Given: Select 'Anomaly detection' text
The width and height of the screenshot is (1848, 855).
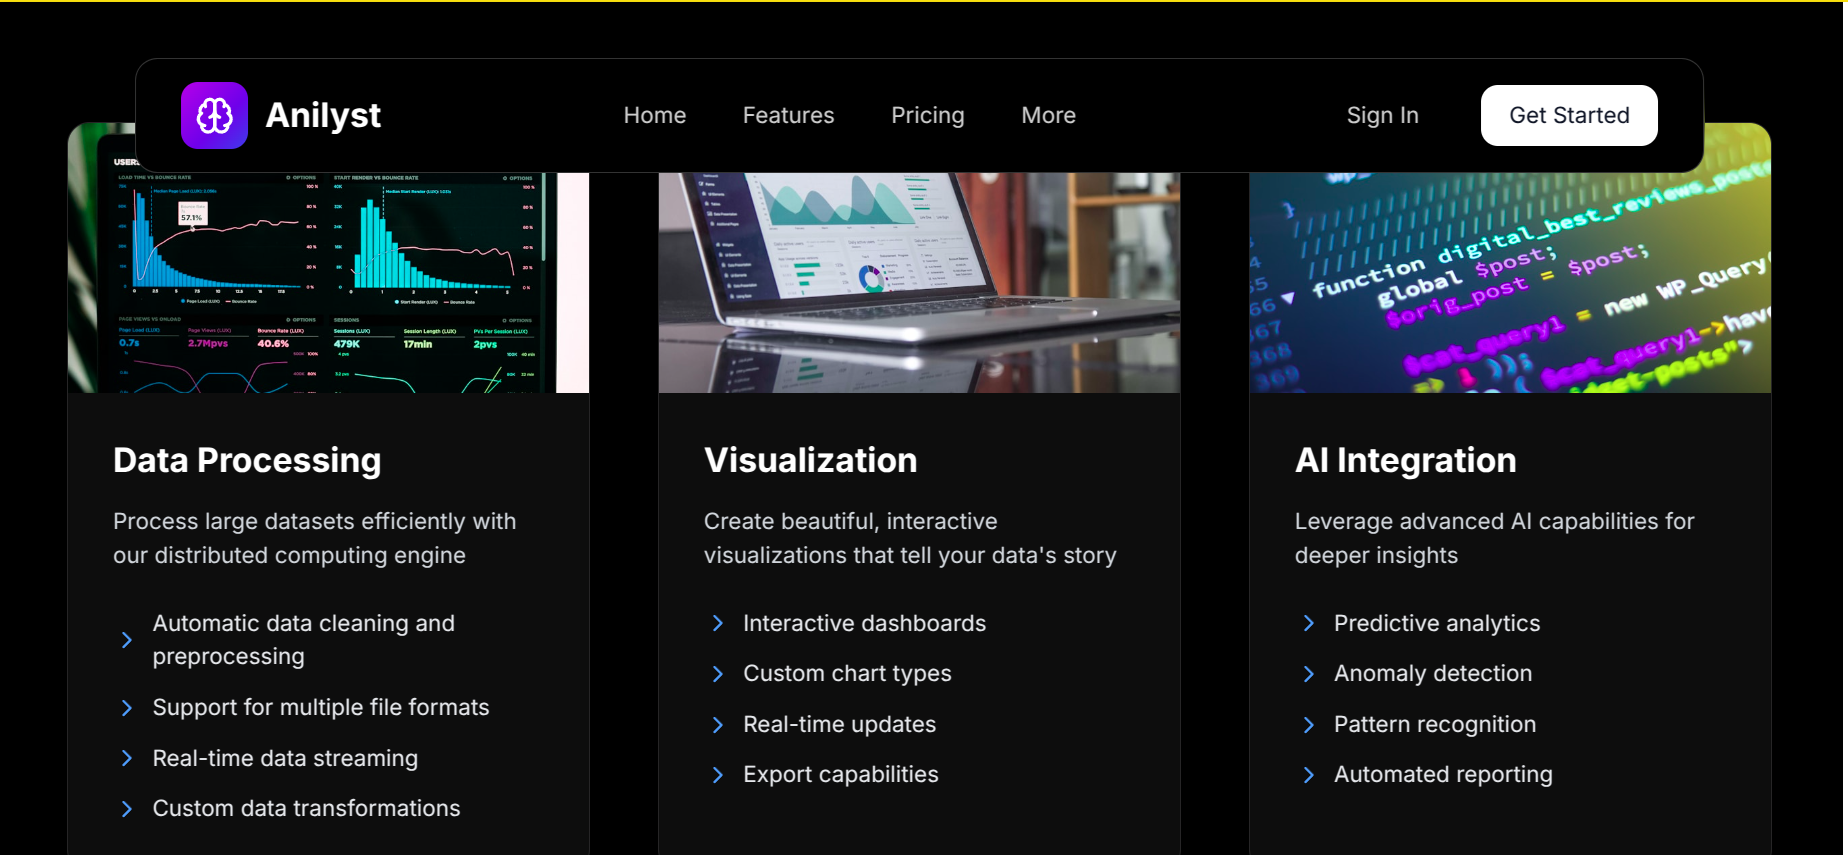Looking at the screenshot, I should click(1433, 674).
